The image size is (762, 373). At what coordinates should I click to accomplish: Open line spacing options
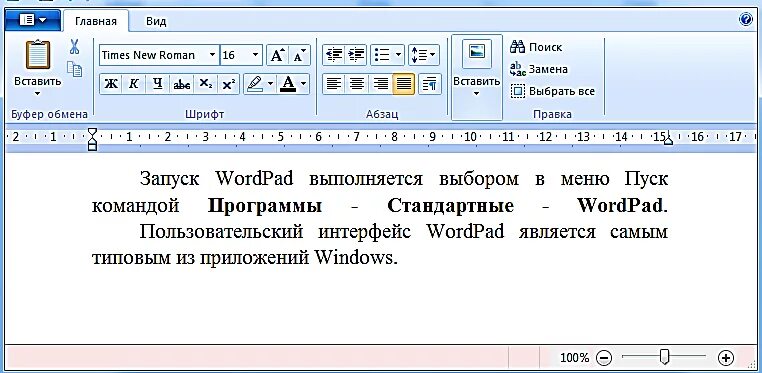coord(424,55)
